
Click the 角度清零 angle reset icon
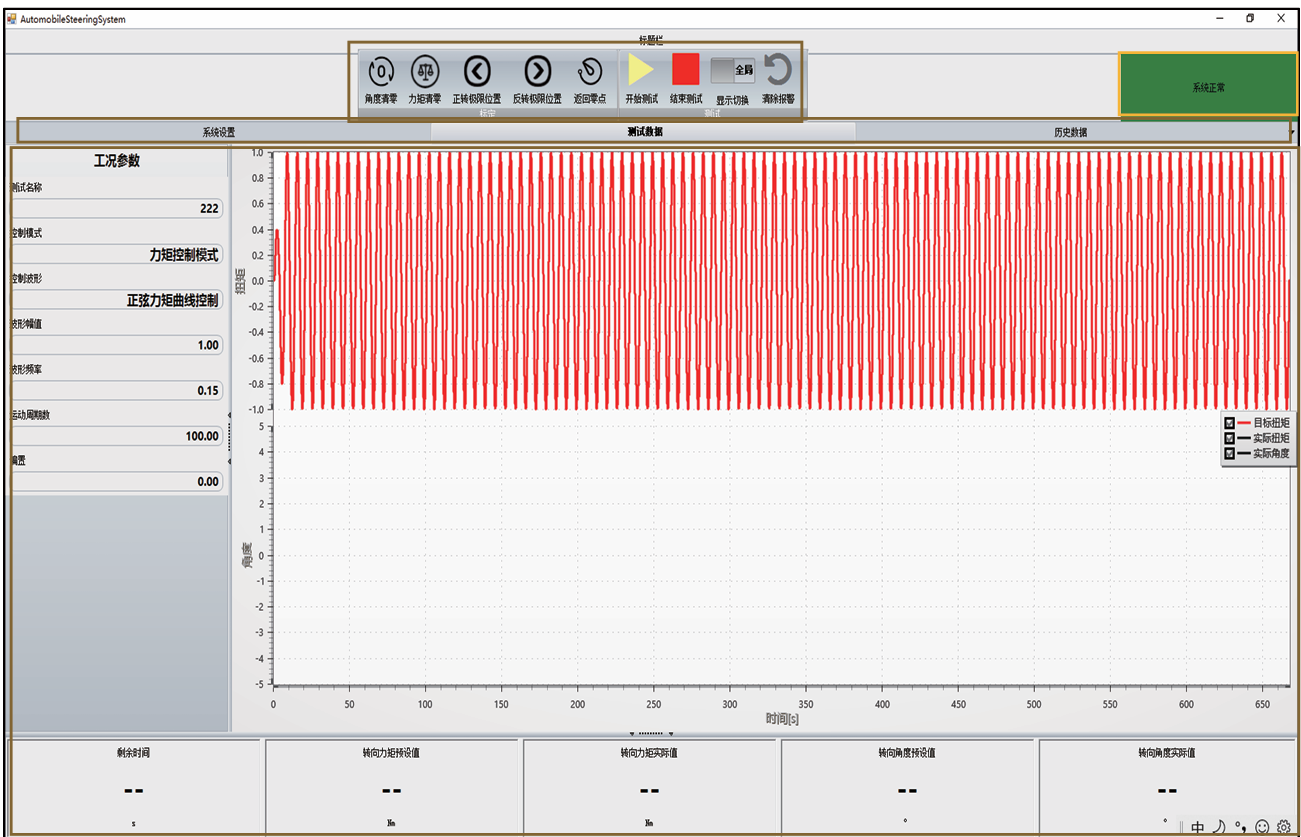[x=381, y=72]
